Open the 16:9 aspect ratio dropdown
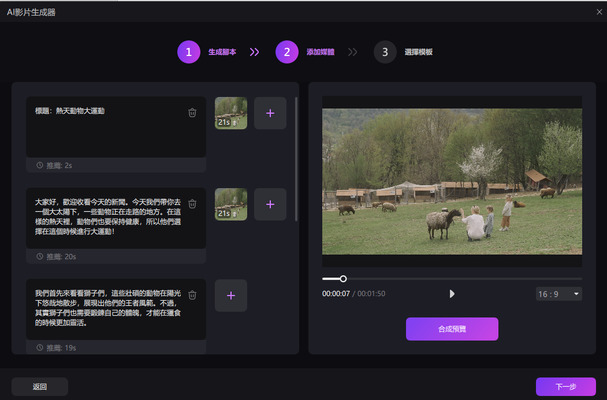 pos(559,294)
